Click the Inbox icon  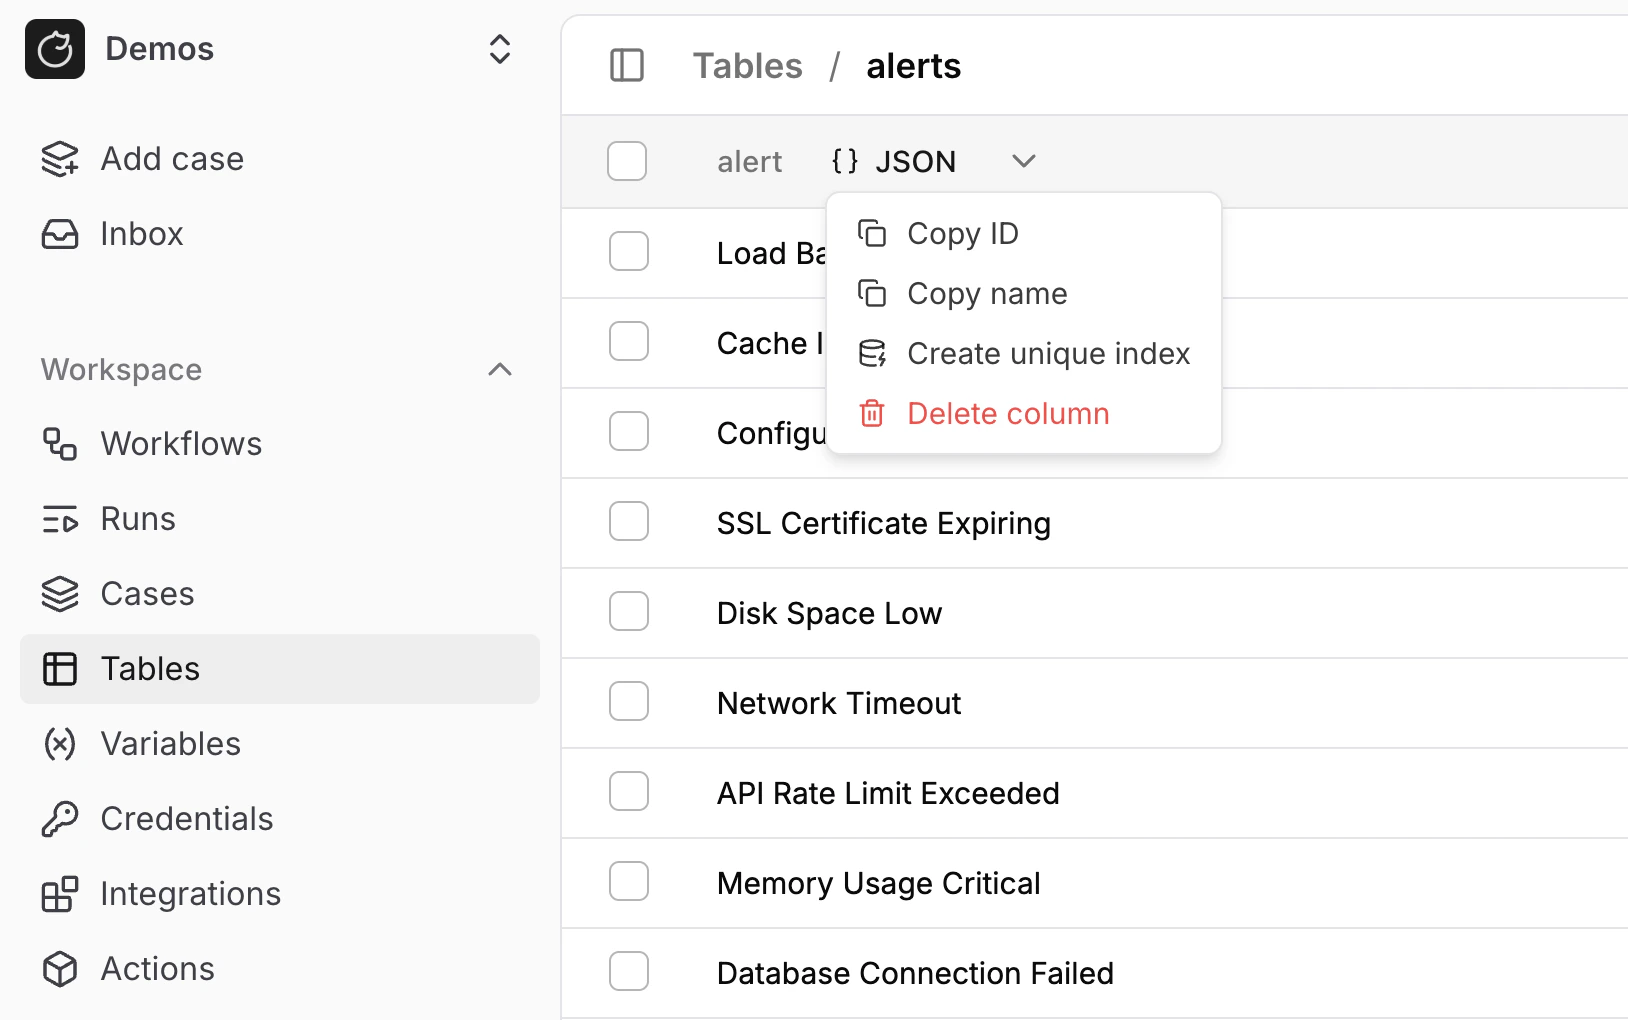pos(59,233)
